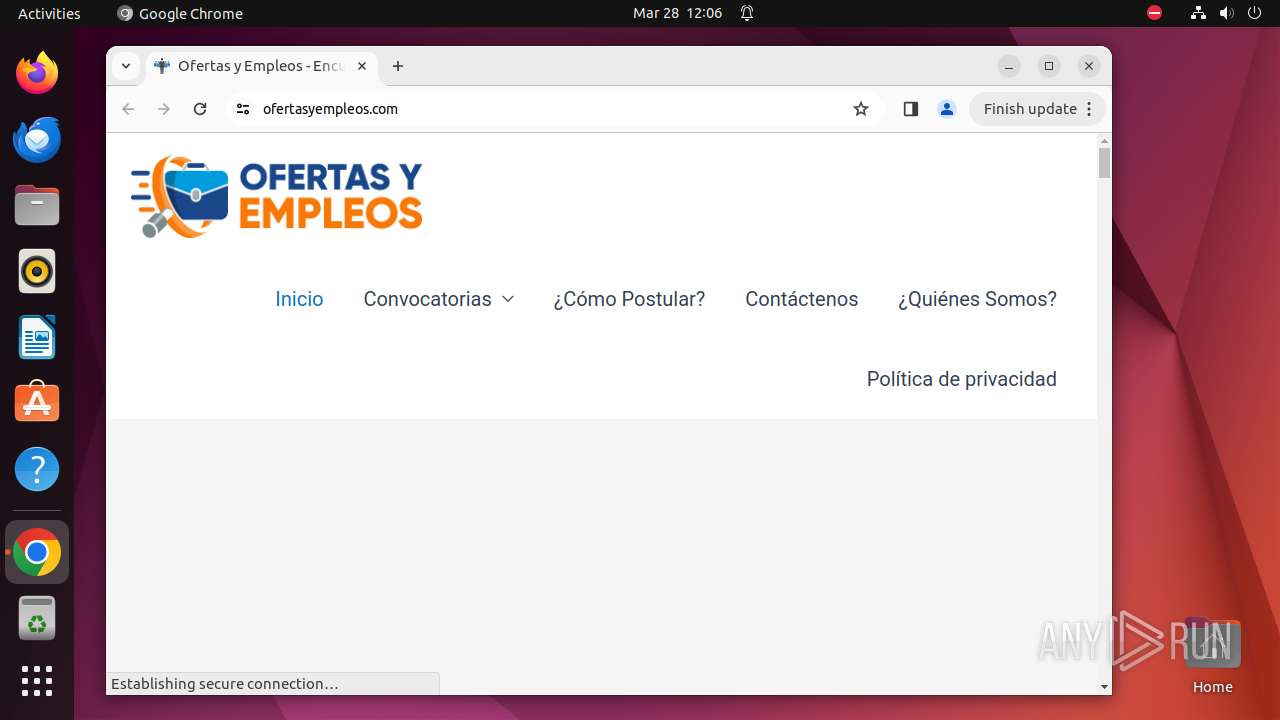Open the Chrome profile avatar
The width and height of the screenshot is (1280, 720).
(947, 109)
